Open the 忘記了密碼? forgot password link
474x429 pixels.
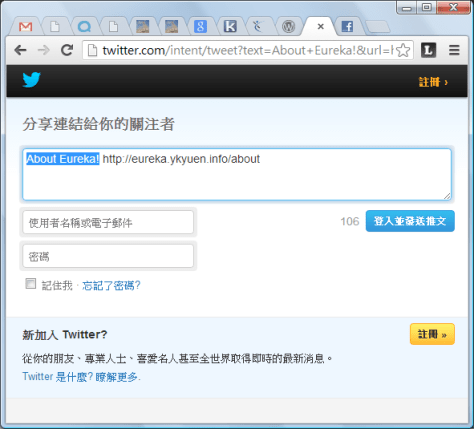(x=111, y=285)
